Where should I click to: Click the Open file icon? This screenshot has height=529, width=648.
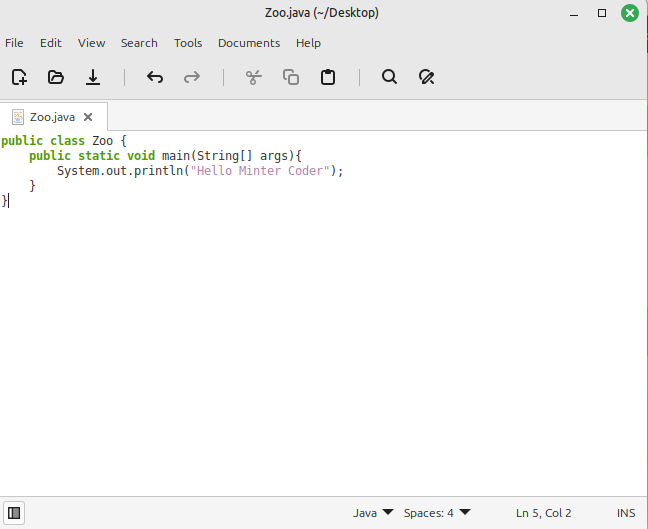click(x=56, y=77)
